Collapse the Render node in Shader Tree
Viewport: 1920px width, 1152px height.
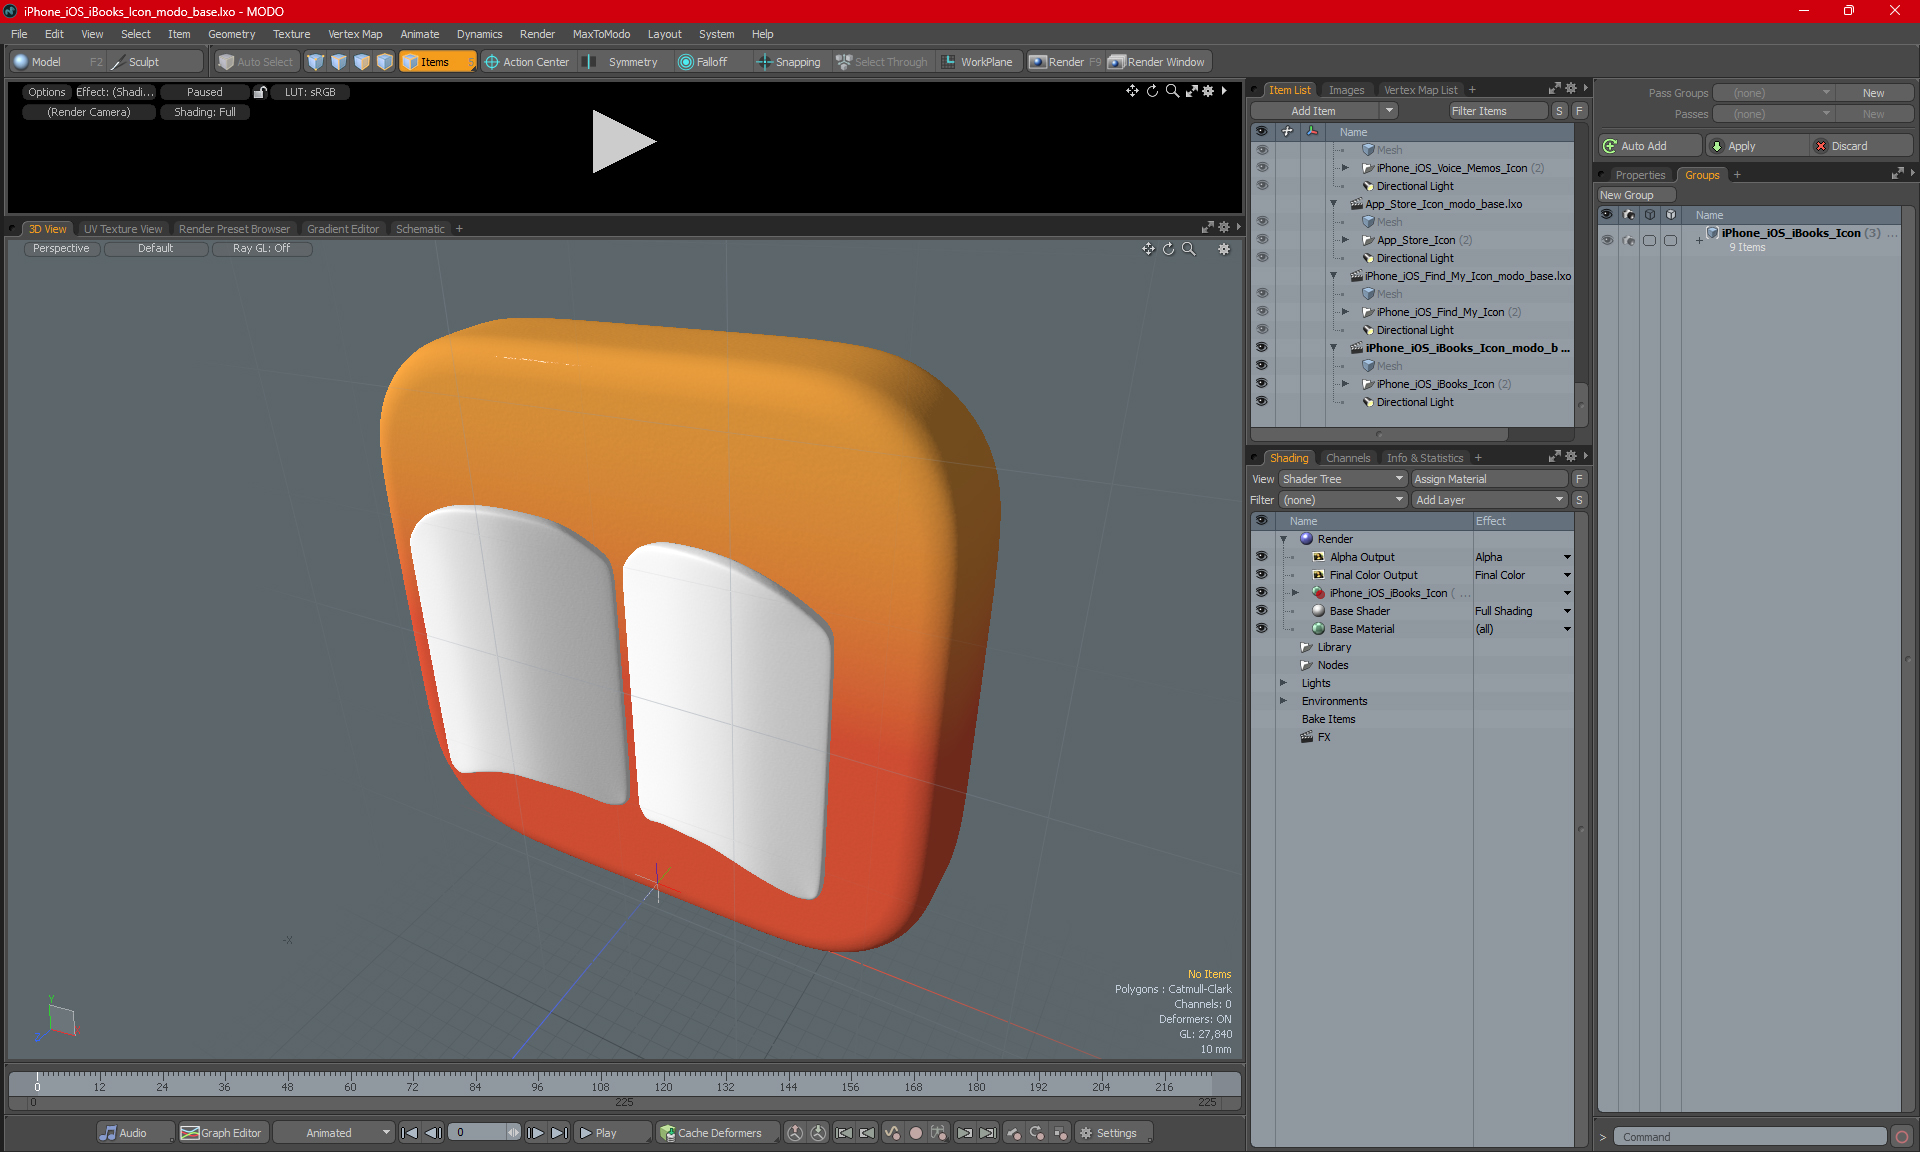tap(1283, 539)
